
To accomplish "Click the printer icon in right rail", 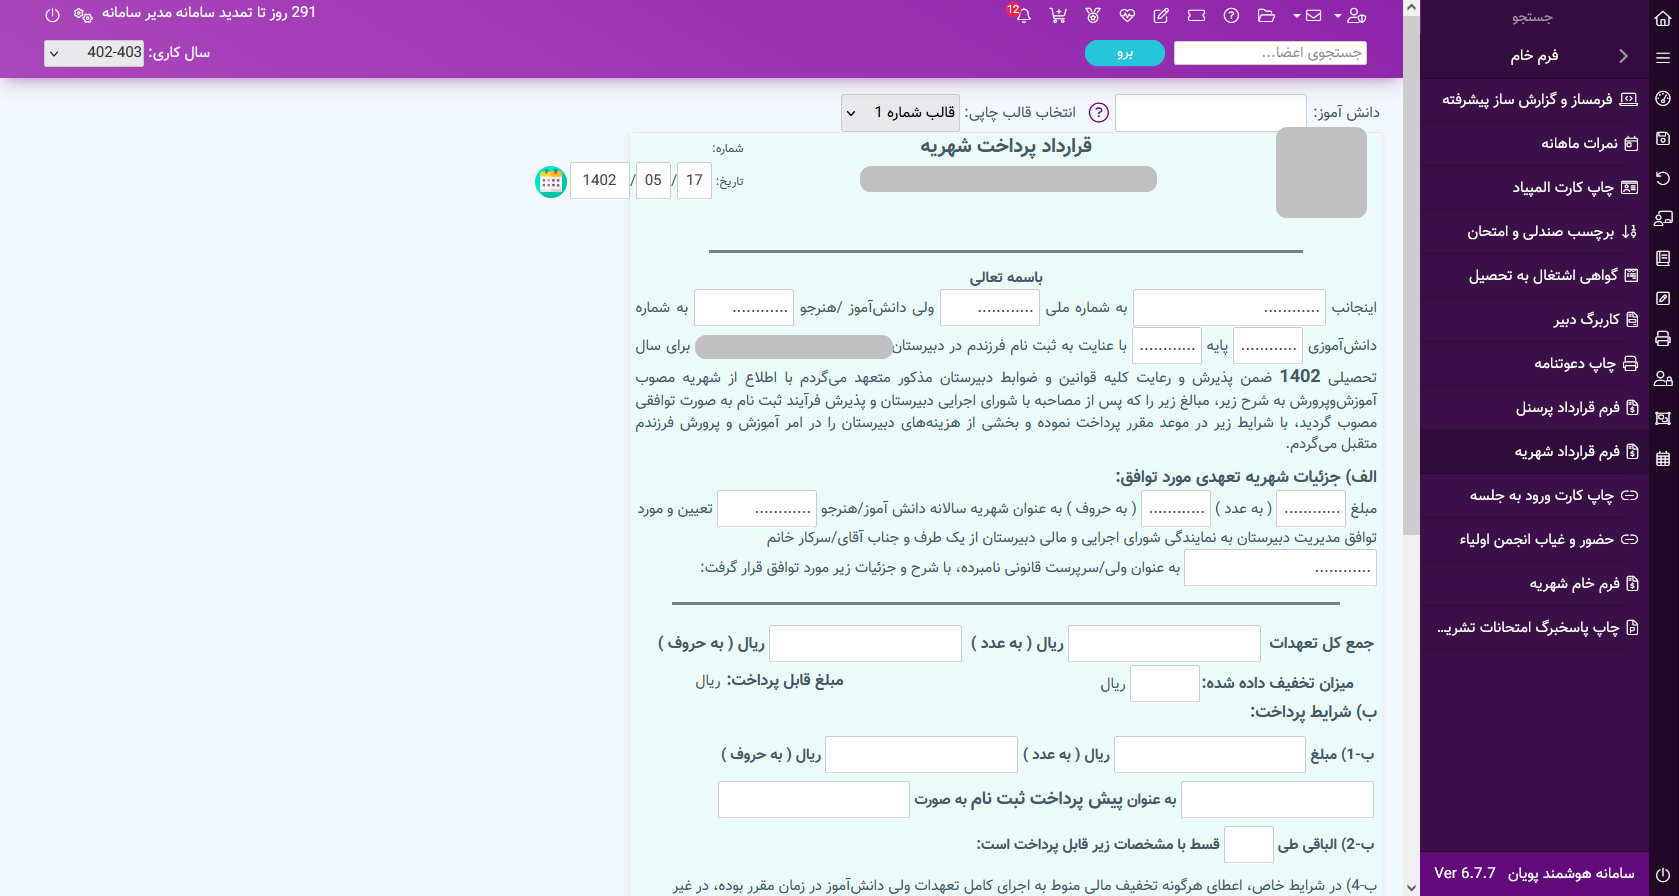I will coord(1663,338).
